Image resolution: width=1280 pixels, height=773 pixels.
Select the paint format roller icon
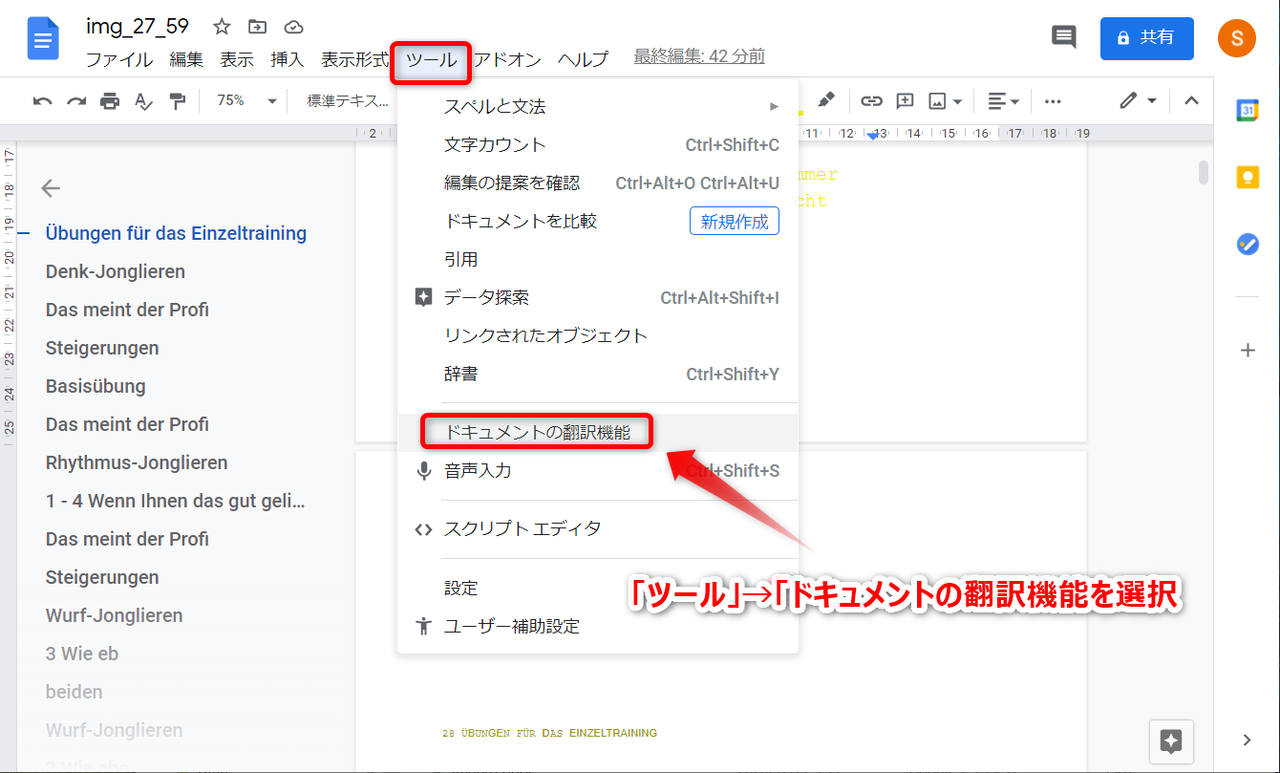[x=177, y=101]
